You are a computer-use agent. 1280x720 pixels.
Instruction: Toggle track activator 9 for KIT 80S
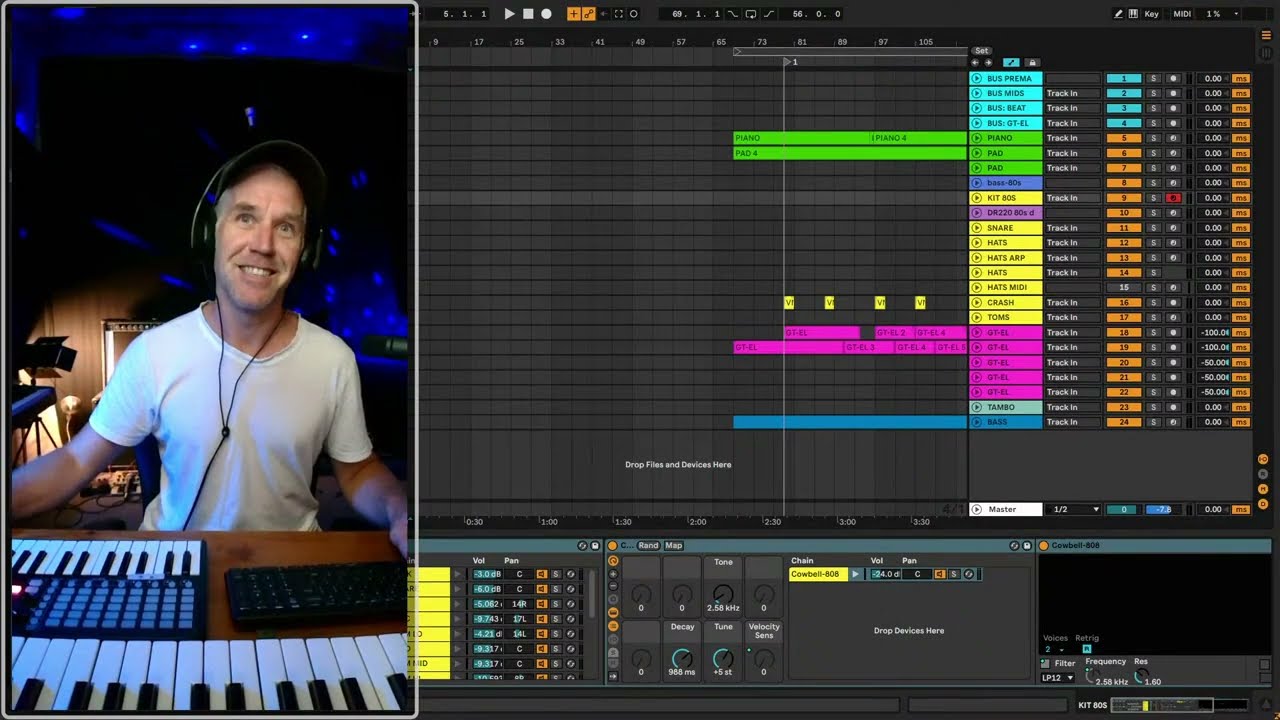pyautogui.click(x=1124, y=198)
